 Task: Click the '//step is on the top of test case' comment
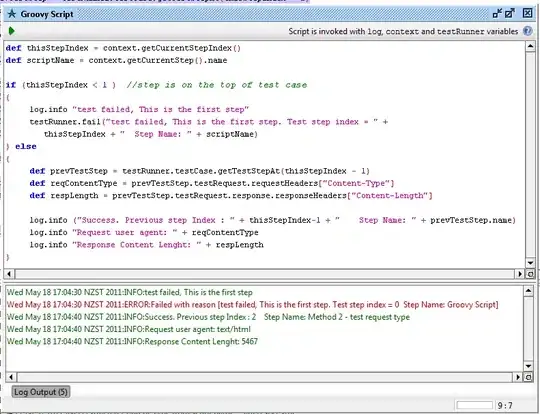(x=217, y=85)
